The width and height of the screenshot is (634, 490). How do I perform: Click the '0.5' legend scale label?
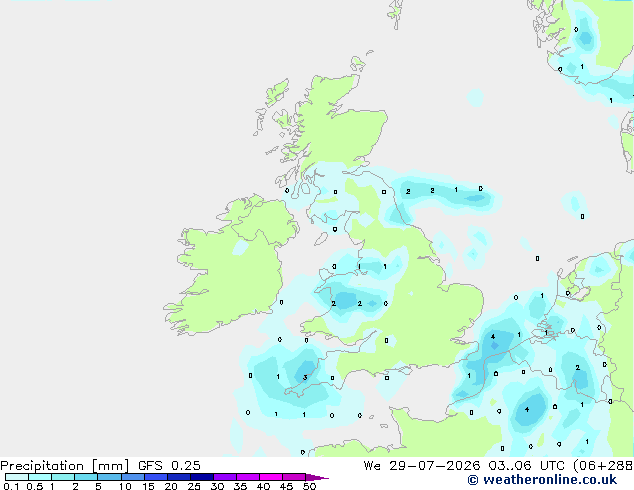tap(35, 486)
